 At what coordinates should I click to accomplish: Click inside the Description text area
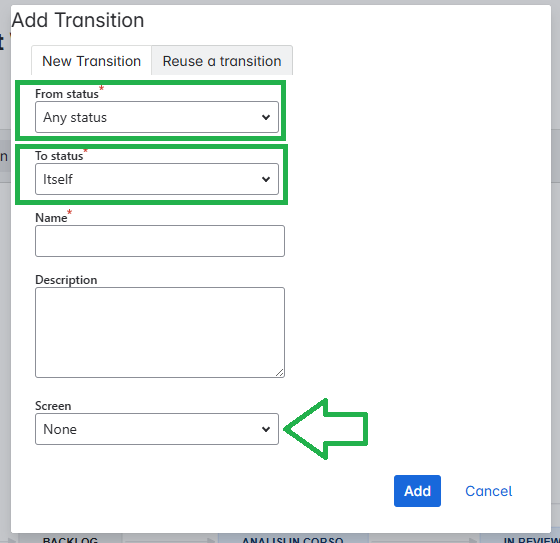pos(160,332)
